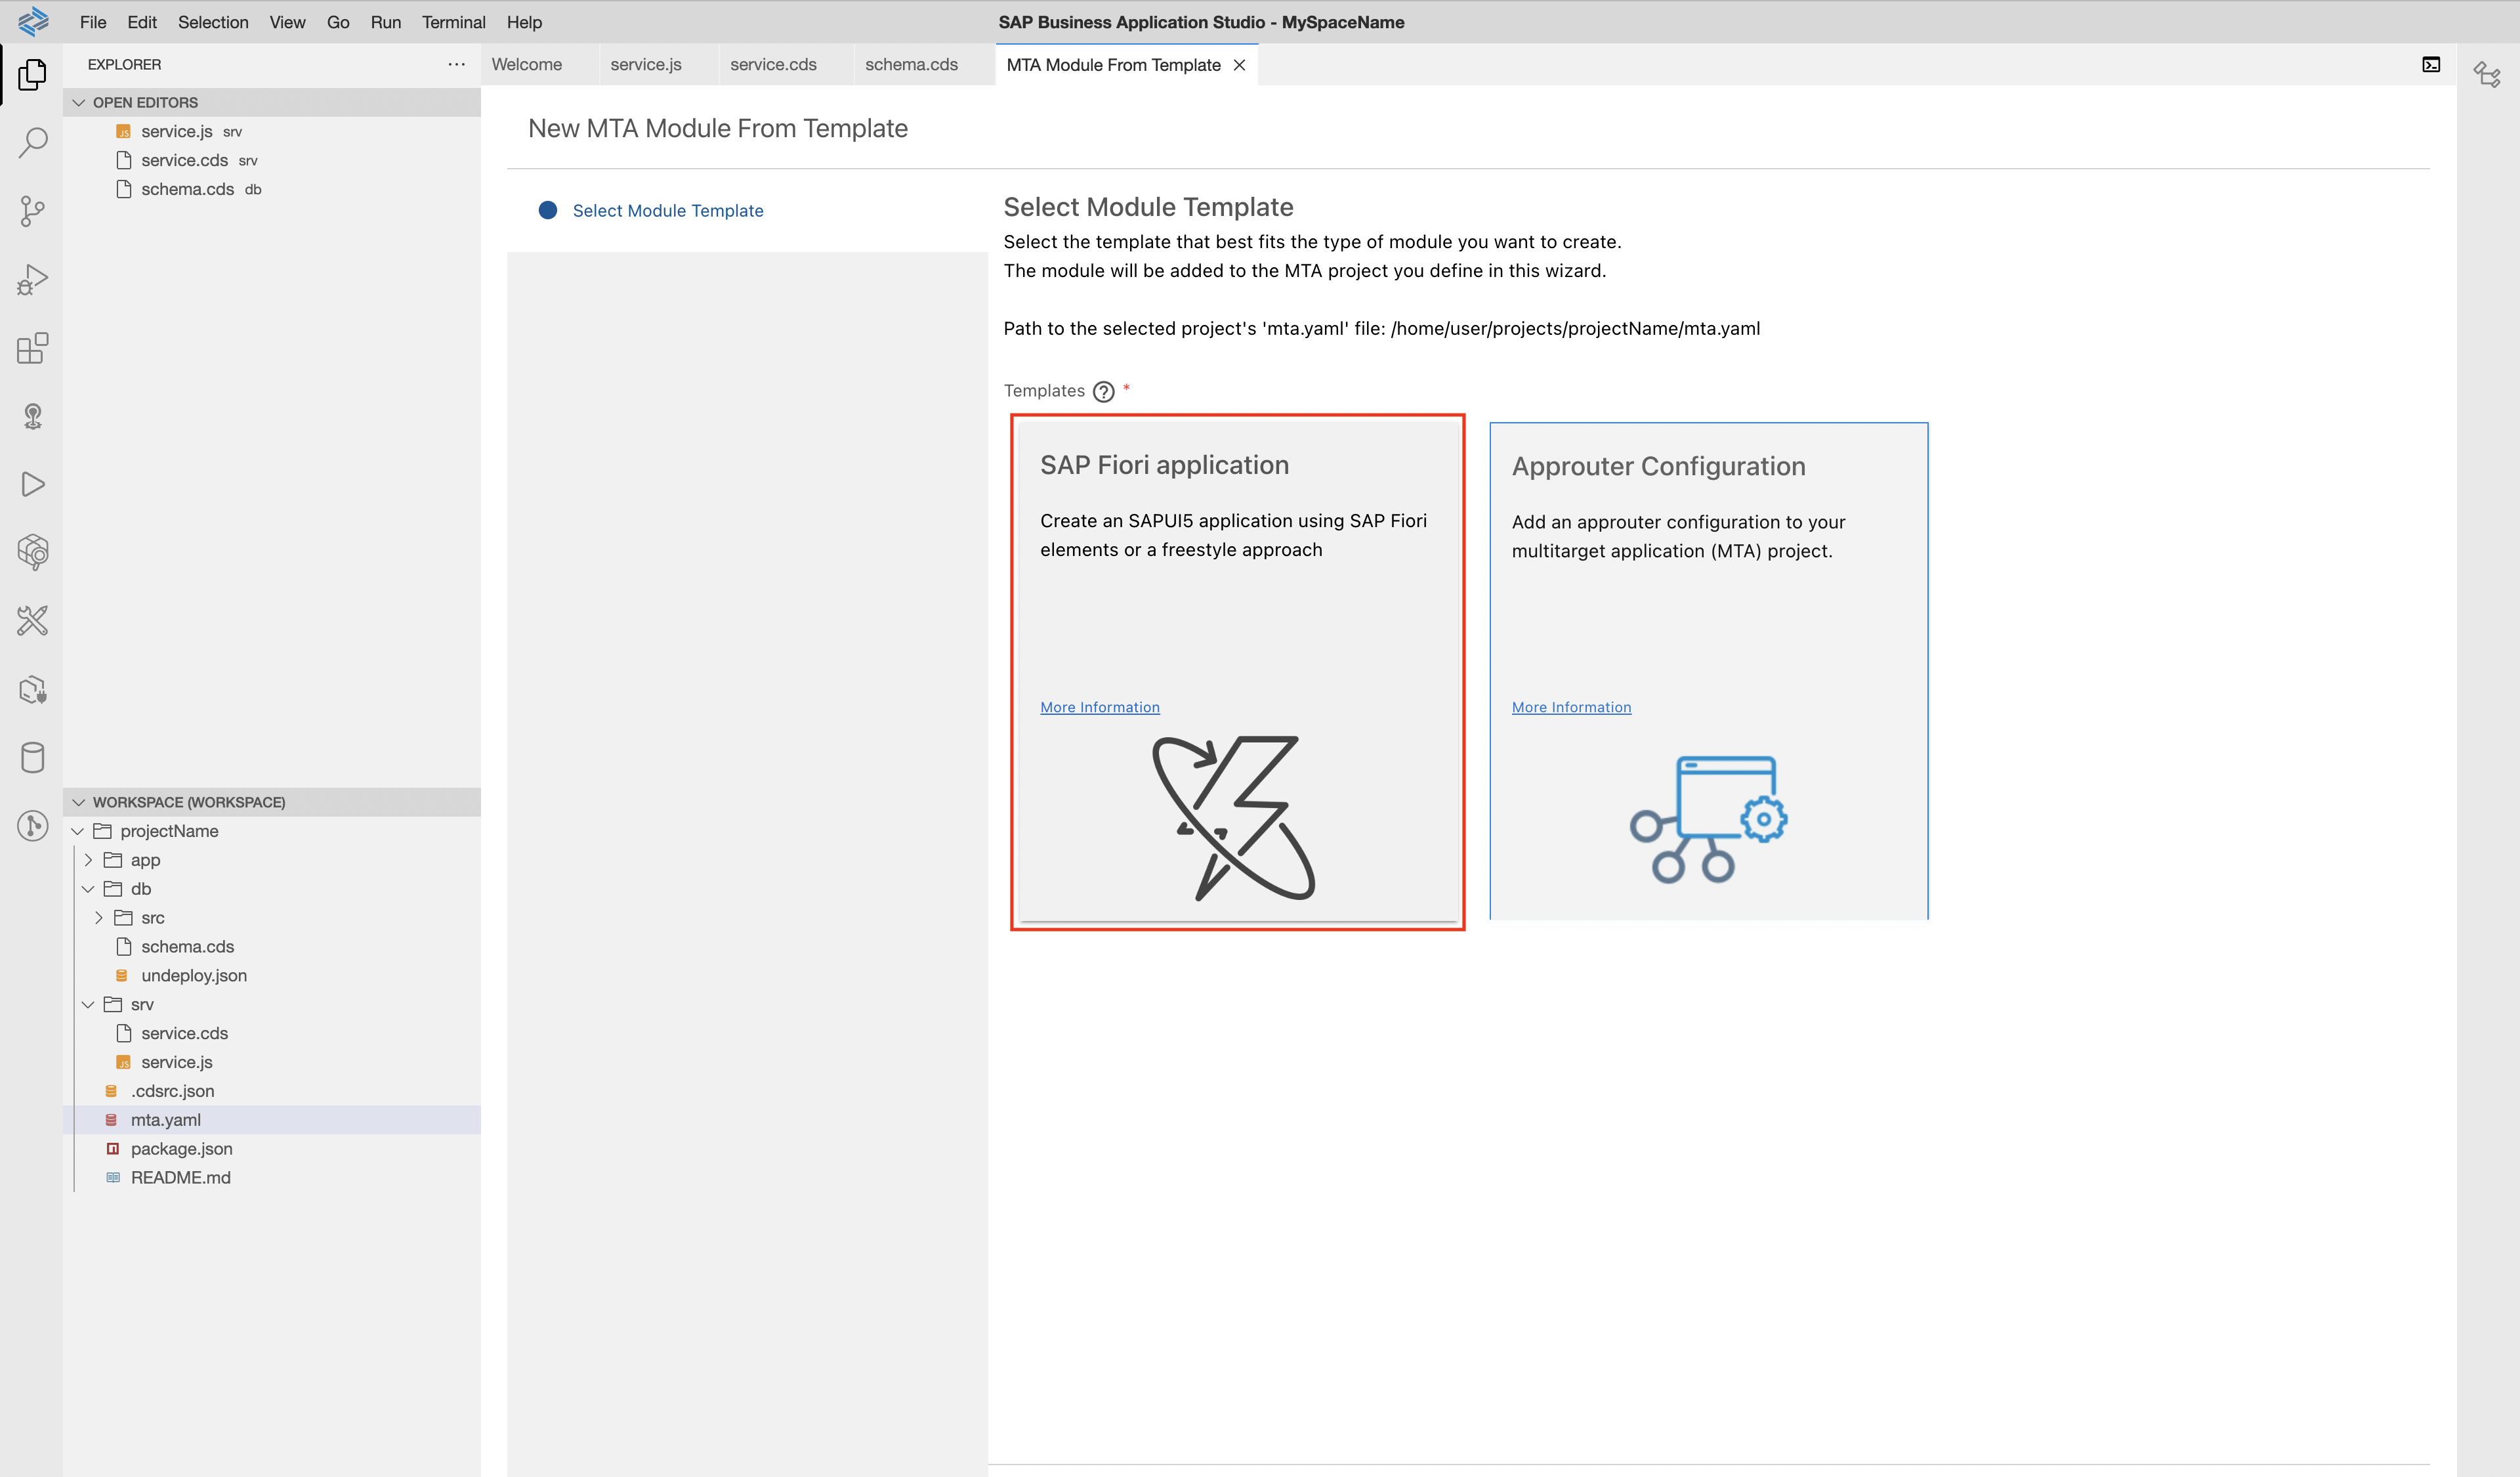Open the Help menu
2520x1477 pixels.
pos(524,22)
